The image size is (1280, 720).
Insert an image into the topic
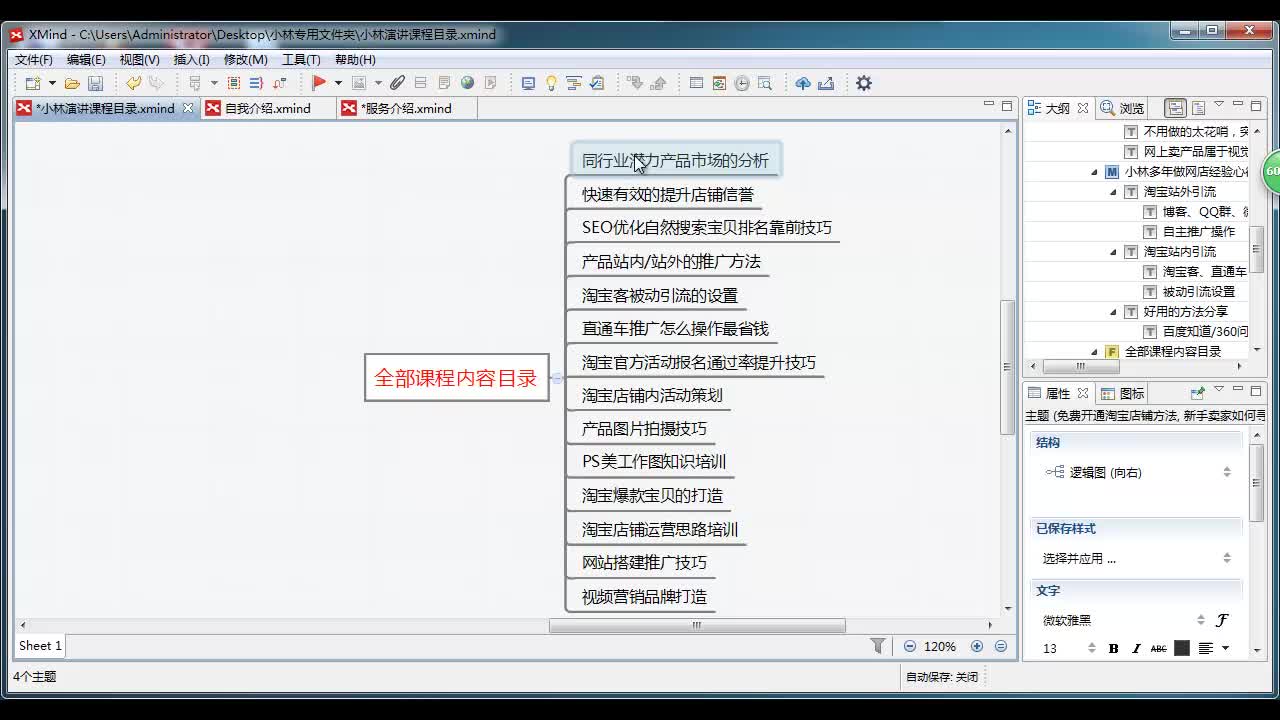pyautogui.click(x=358, y=83)
